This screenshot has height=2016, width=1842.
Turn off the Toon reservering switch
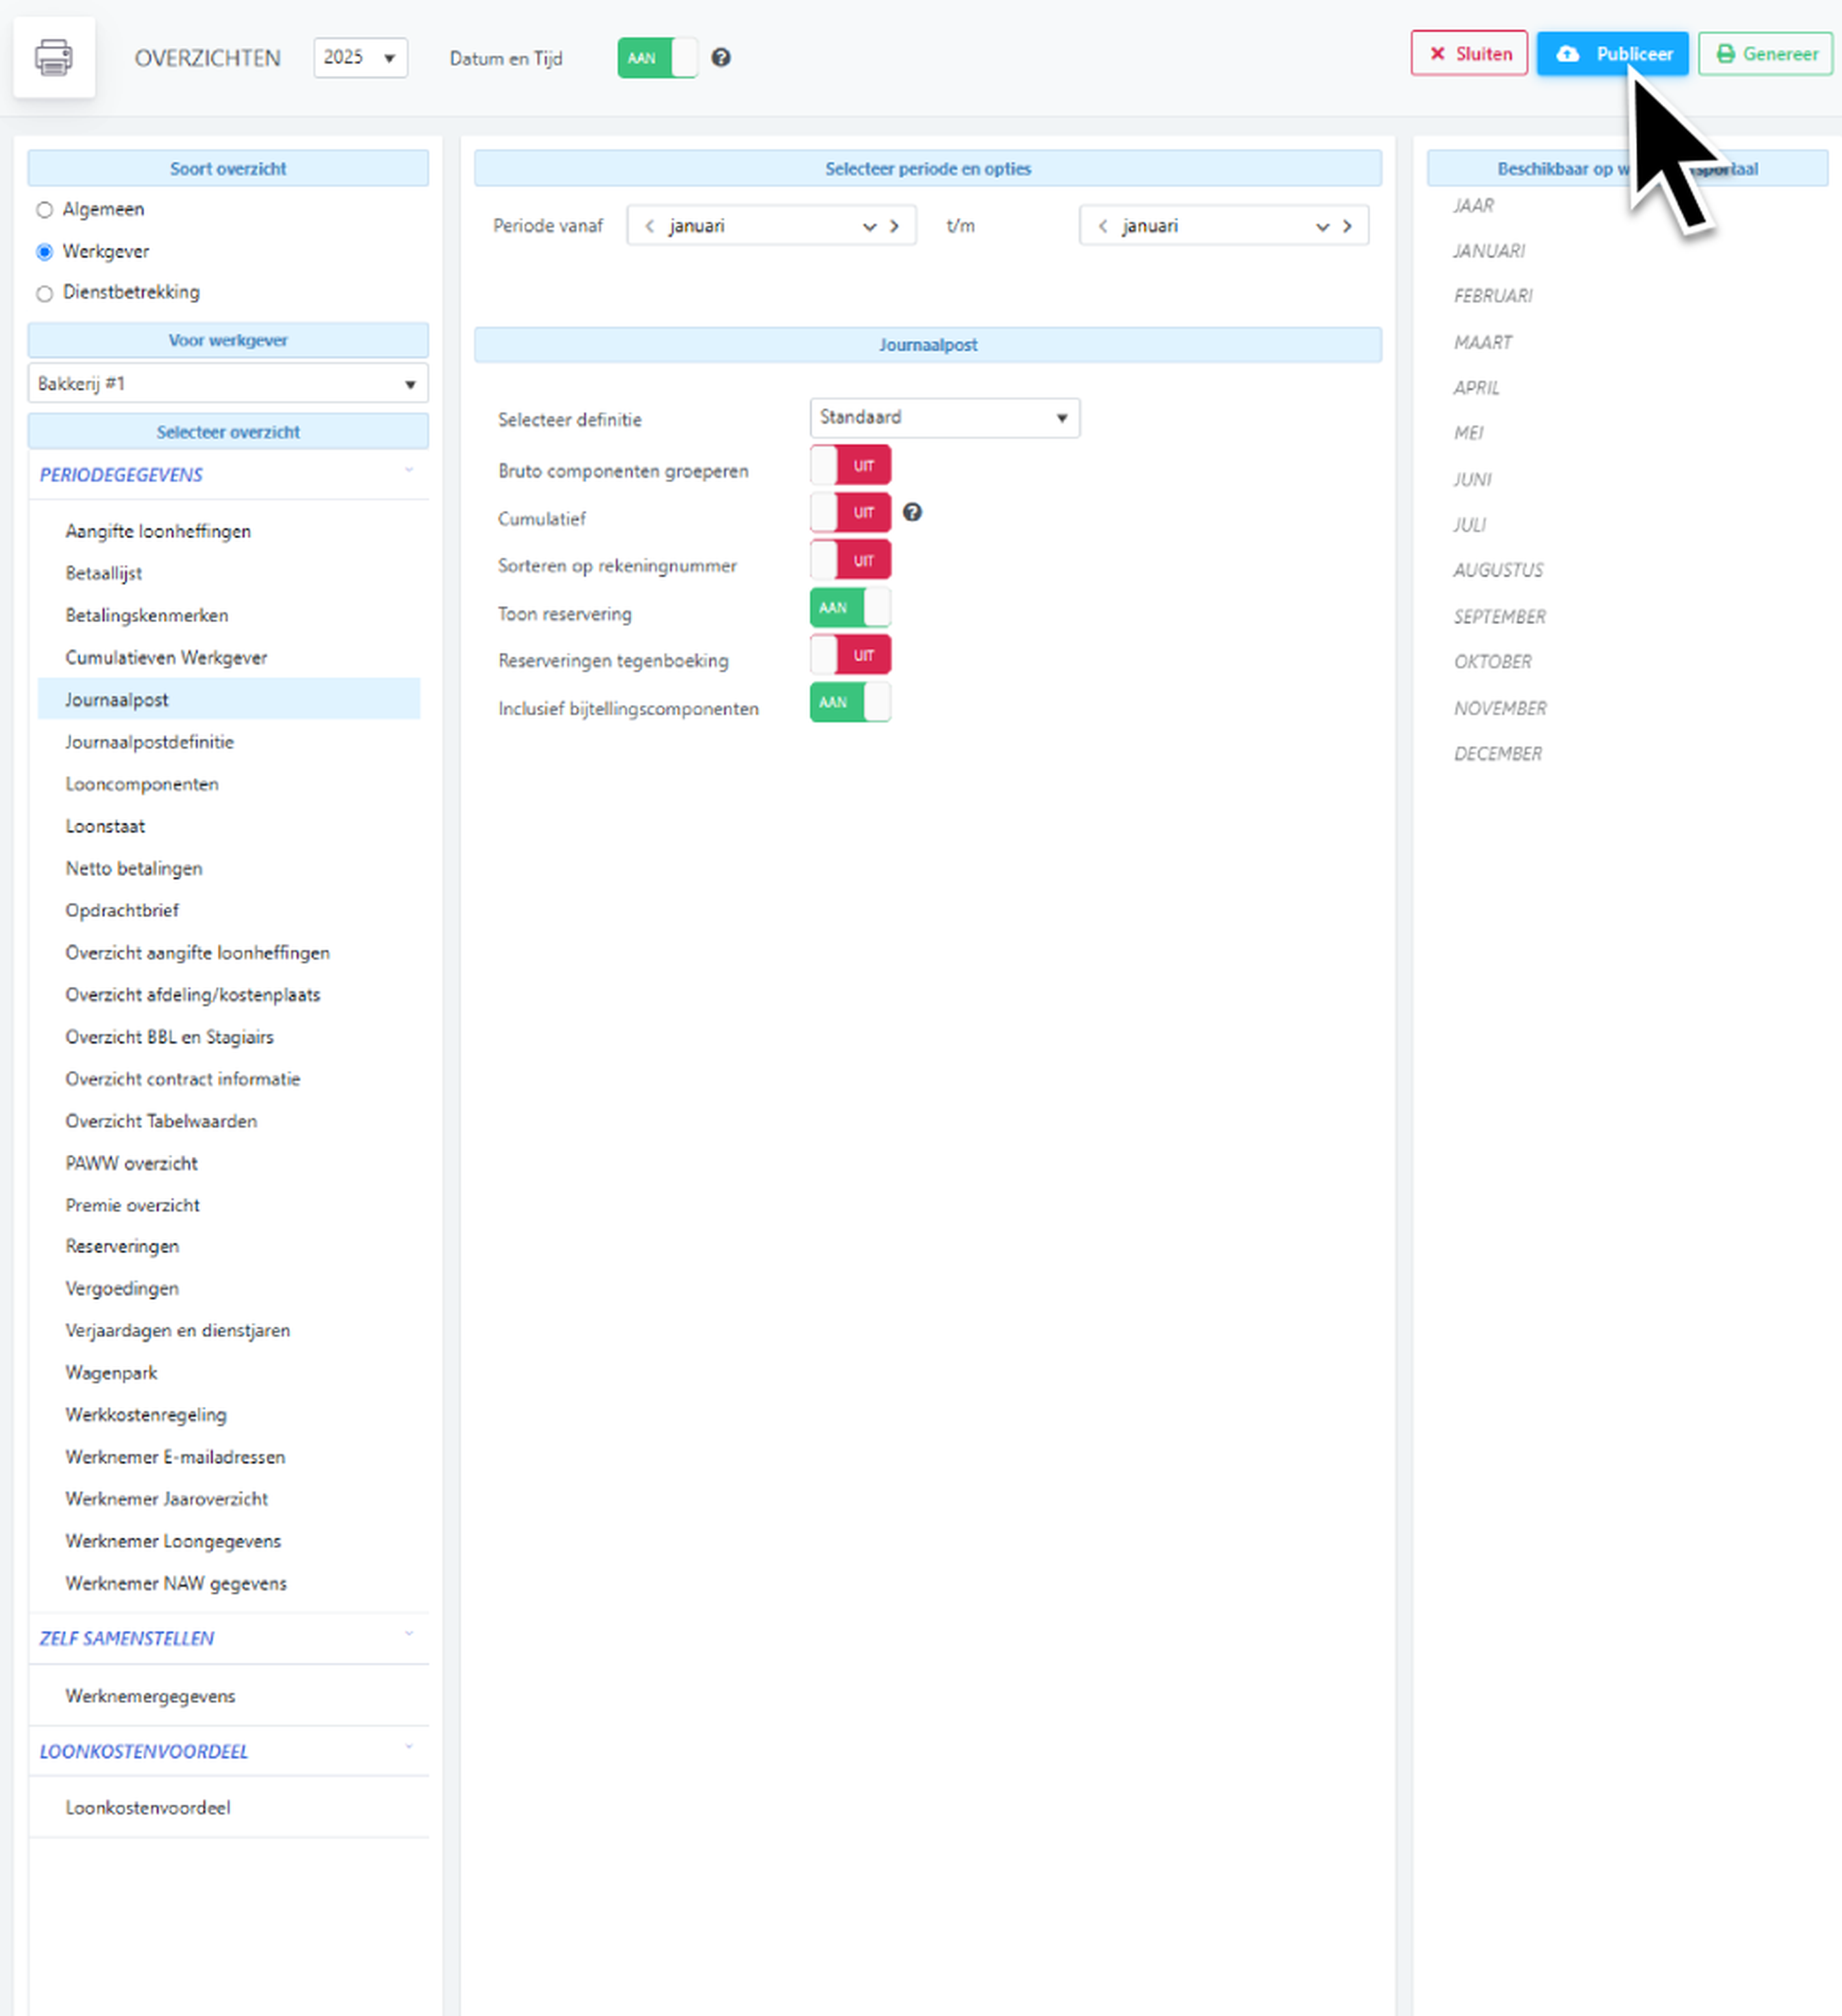click(x=850, y=608)
